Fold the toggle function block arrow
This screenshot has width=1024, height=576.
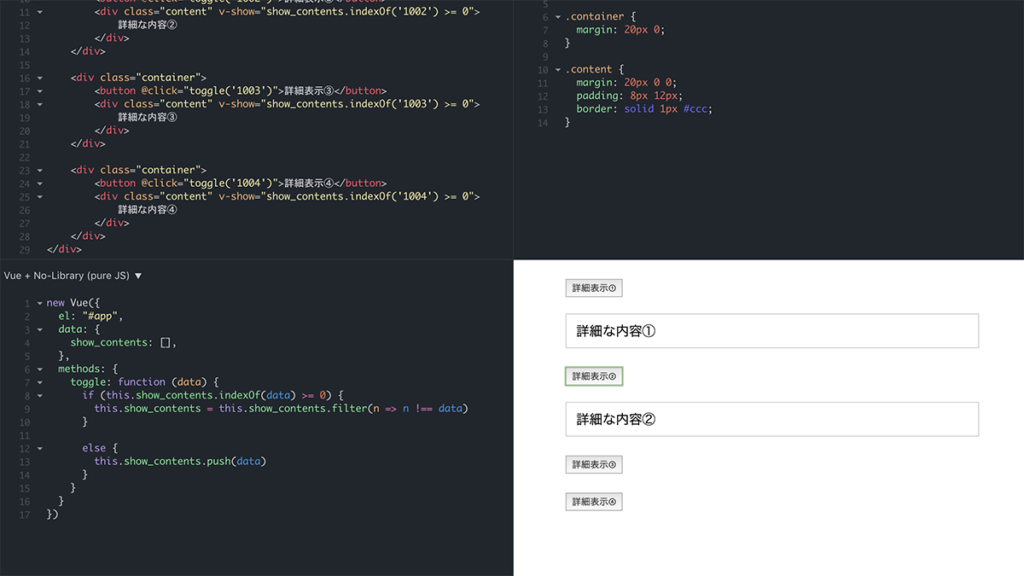[40, 382]
